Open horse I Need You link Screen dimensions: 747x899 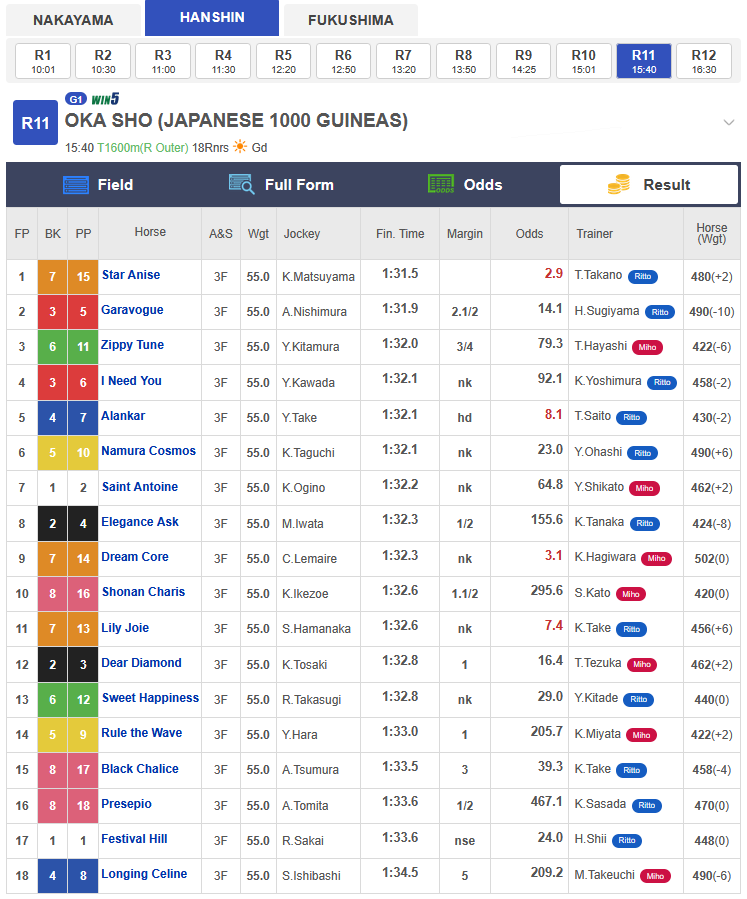131,381
